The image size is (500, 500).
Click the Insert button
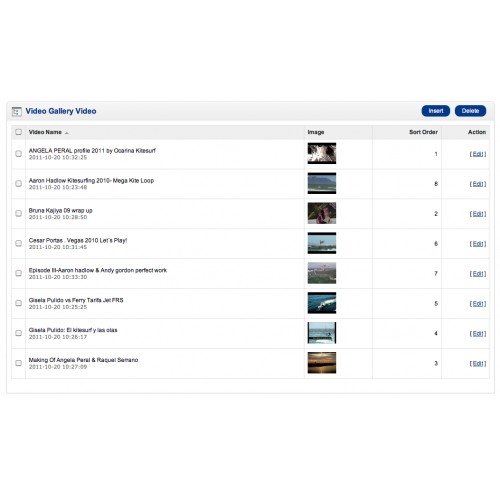click(x=436, y=111)
